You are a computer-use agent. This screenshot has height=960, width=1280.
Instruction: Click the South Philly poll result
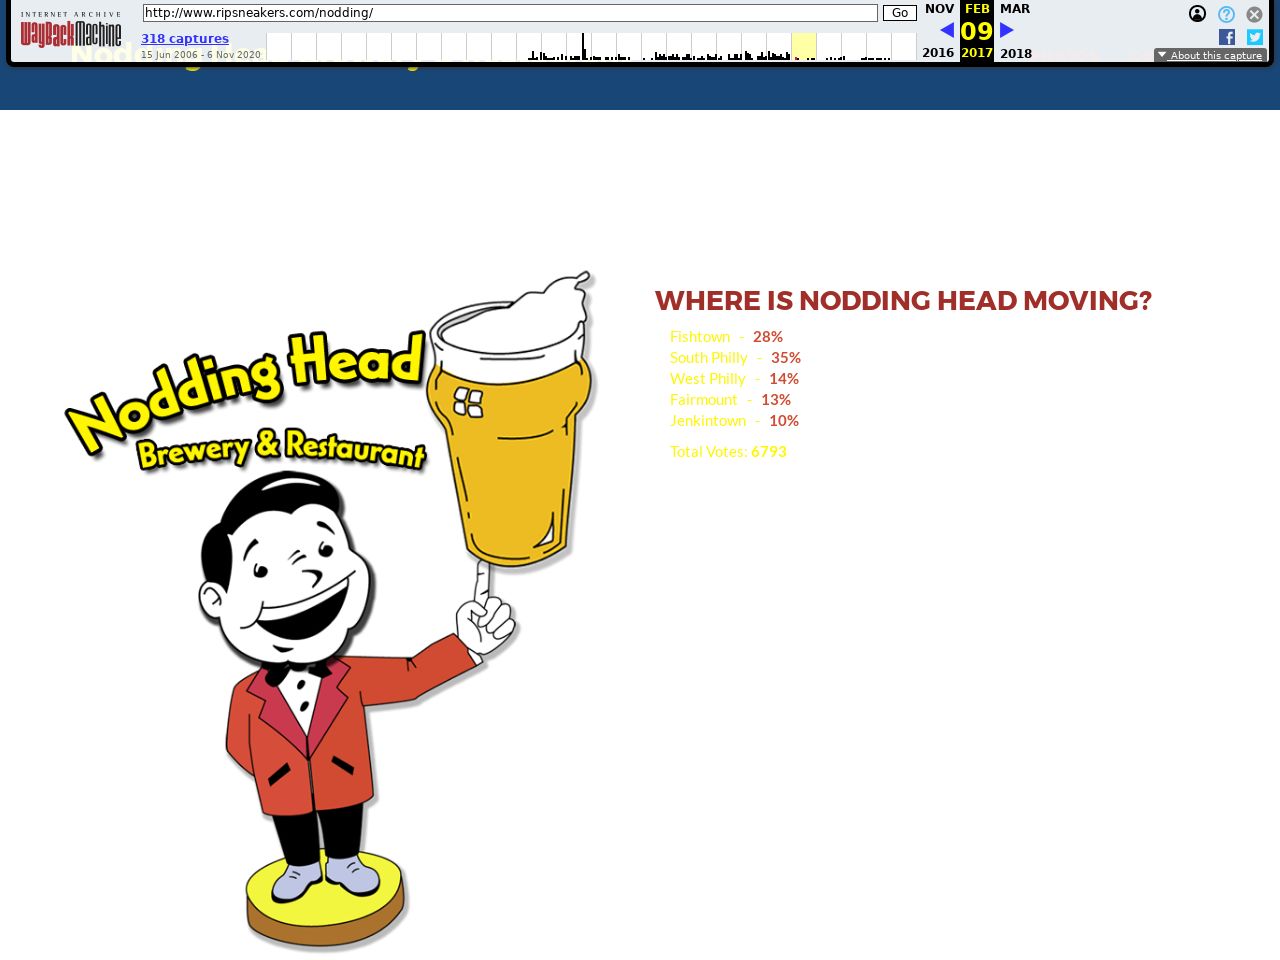735,358
